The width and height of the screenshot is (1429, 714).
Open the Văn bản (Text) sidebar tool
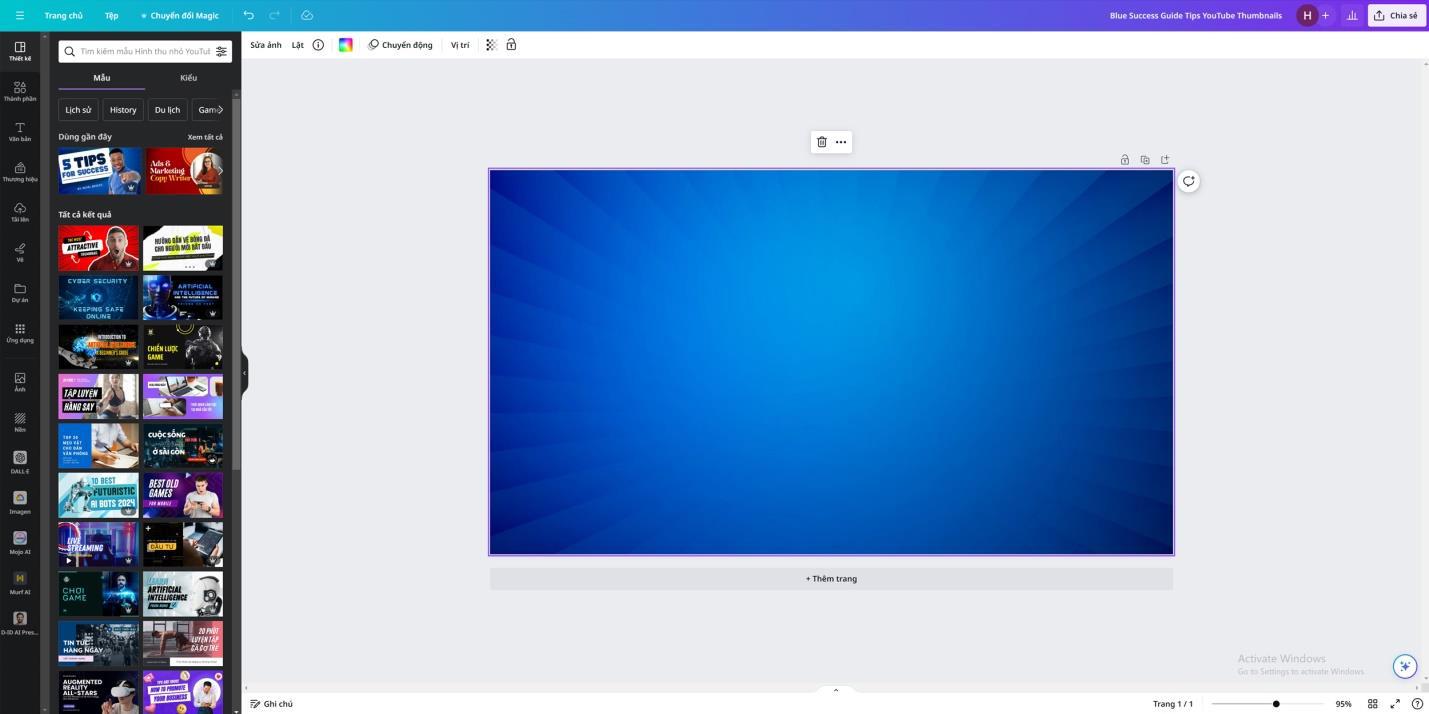point(20,131)
